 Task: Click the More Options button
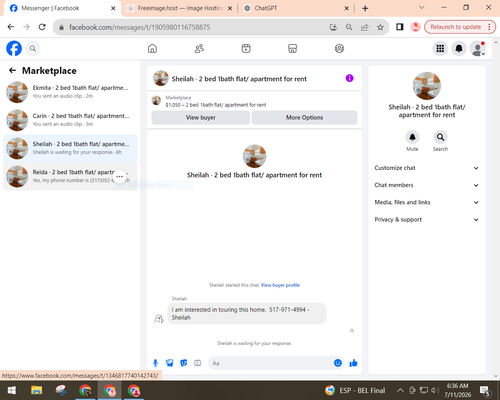pos(304,117)
